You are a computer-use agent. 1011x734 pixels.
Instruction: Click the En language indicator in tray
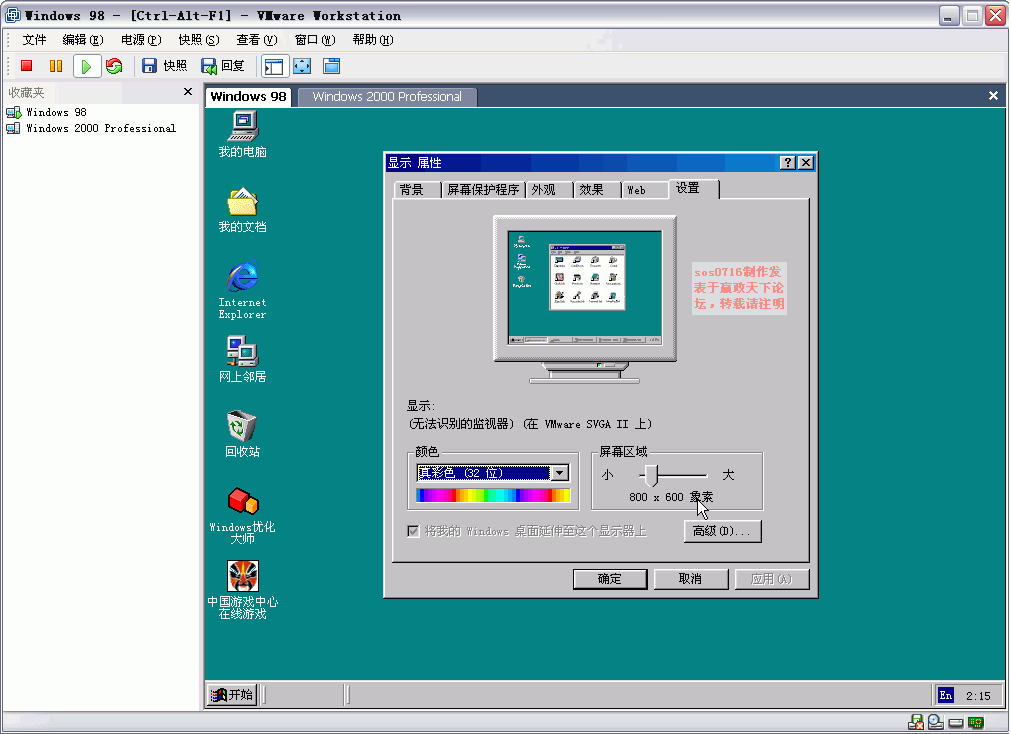pos(946,695)
